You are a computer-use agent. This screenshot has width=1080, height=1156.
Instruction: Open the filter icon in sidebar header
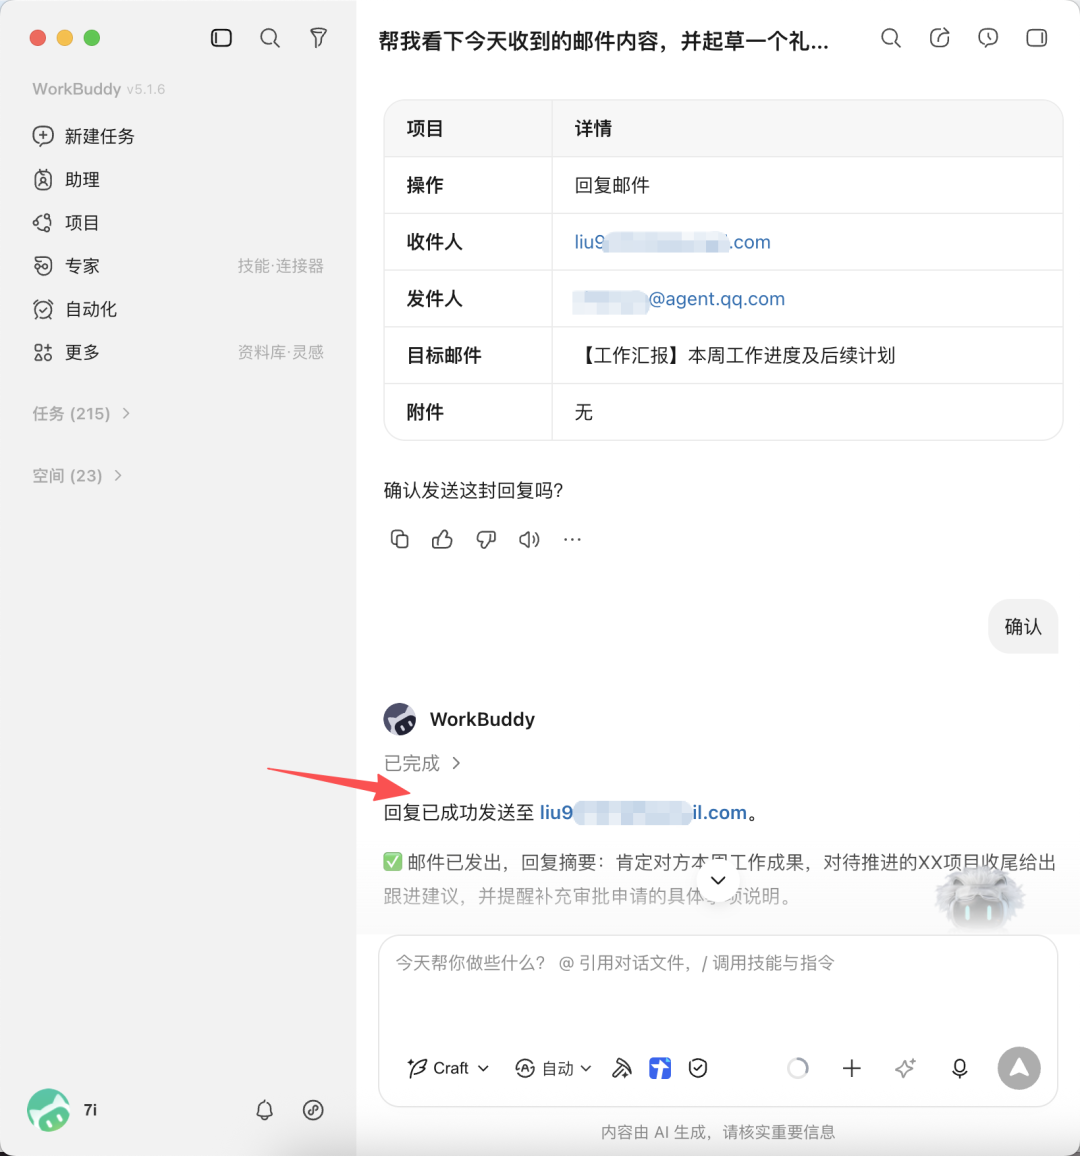coord(318,38)
